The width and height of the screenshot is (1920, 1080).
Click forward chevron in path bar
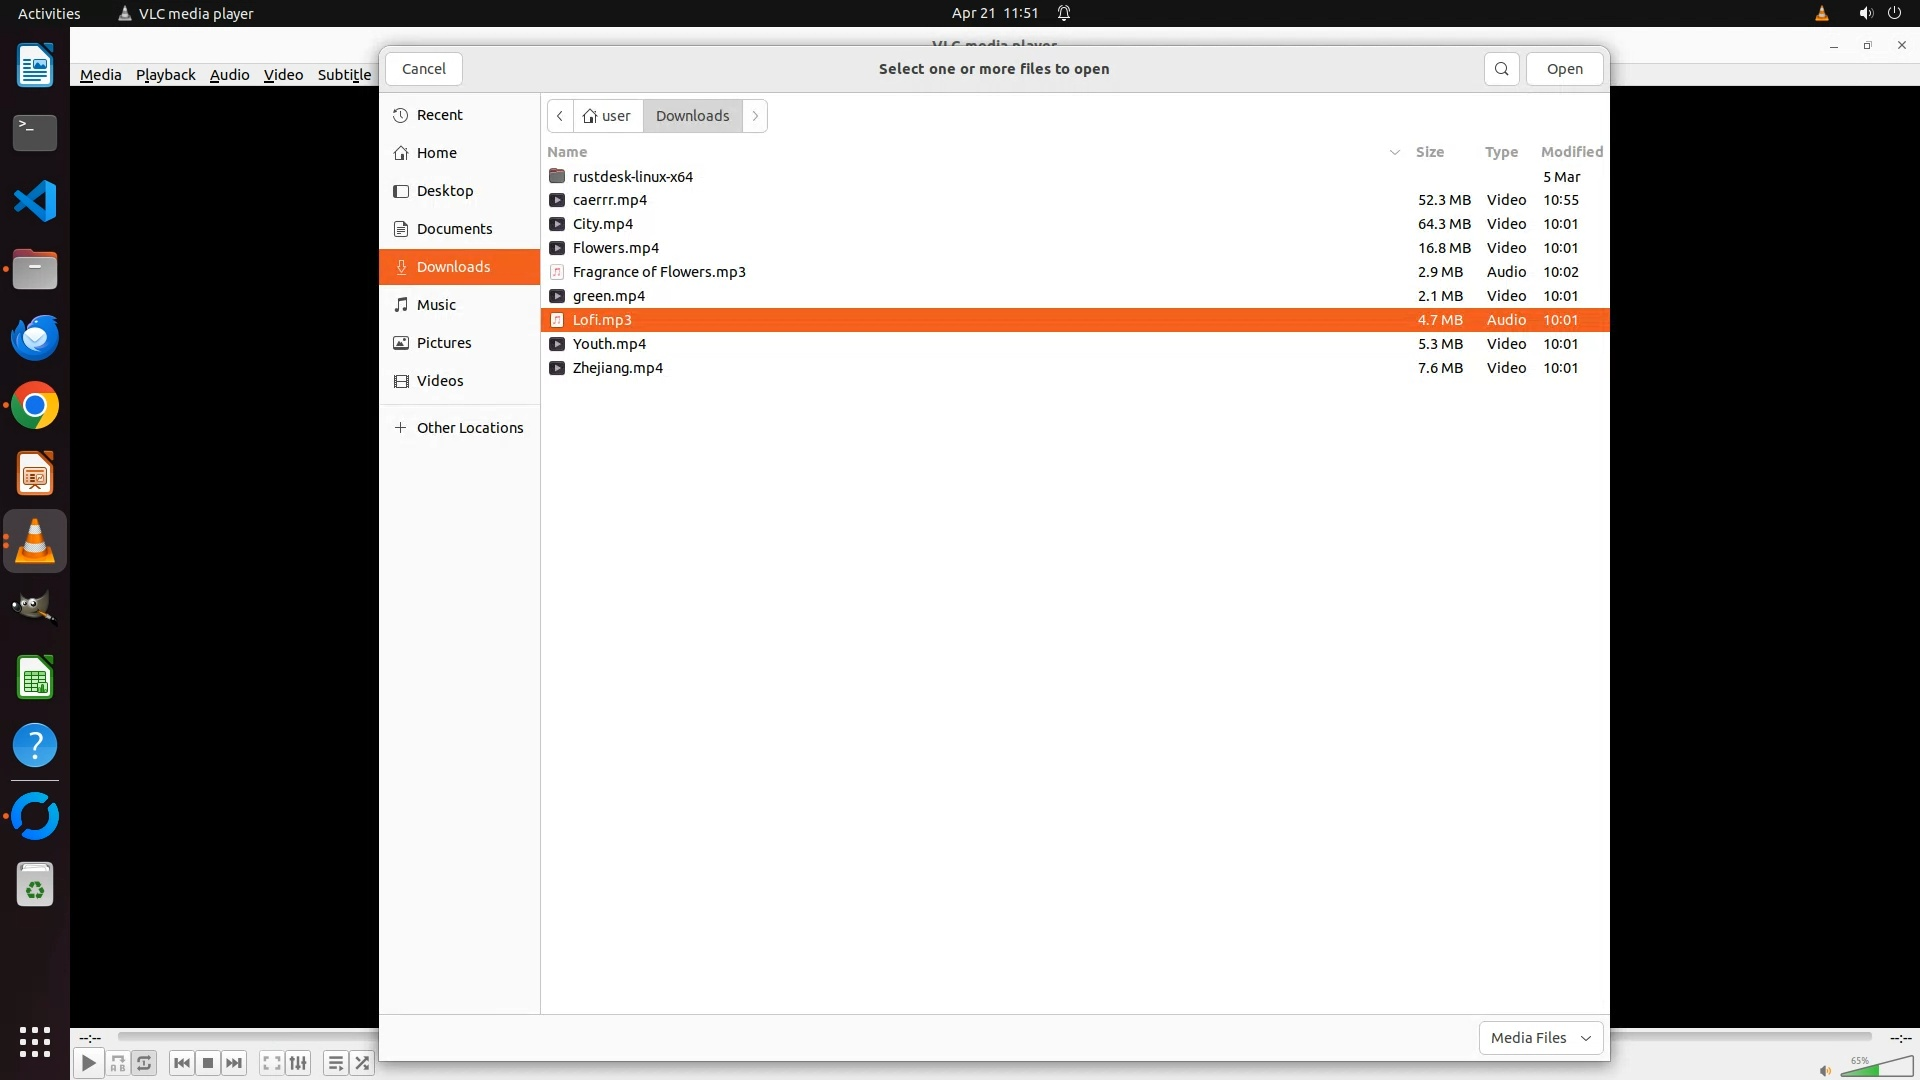[x=755, y=116]
